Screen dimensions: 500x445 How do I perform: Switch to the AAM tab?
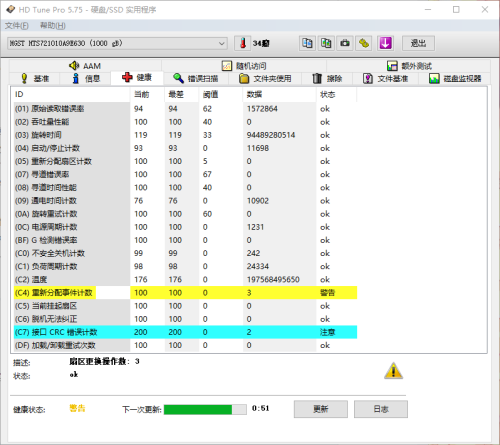[x=85, y=66]
